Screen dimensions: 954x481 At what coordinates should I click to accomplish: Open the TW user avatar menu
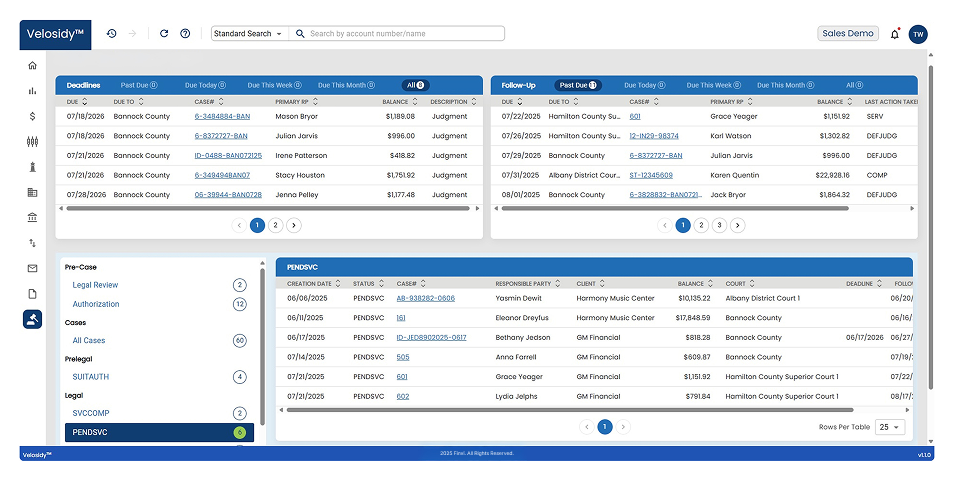[x=918, y=34]
